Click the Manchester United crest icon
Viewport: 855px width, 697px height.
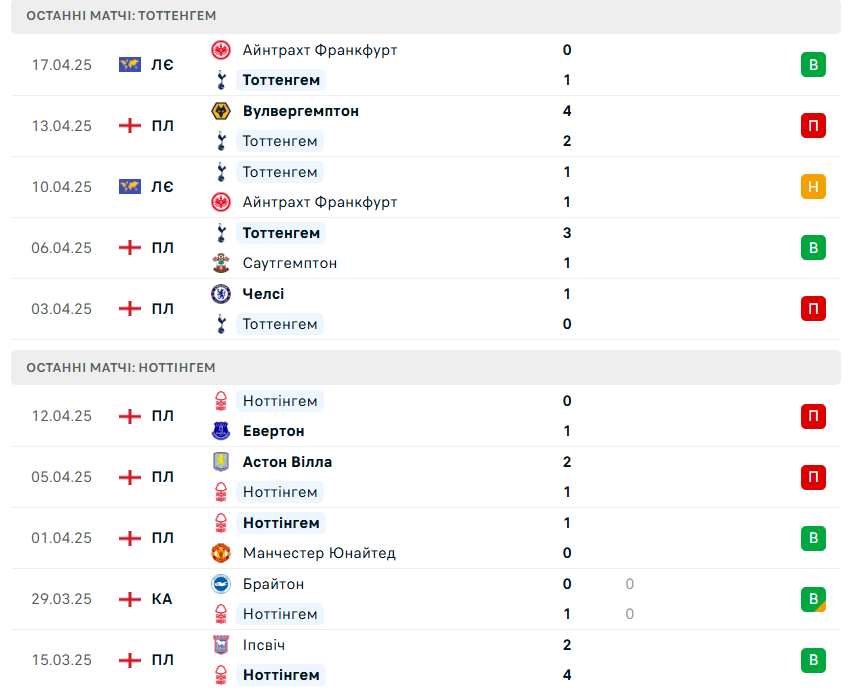[221, 553]
